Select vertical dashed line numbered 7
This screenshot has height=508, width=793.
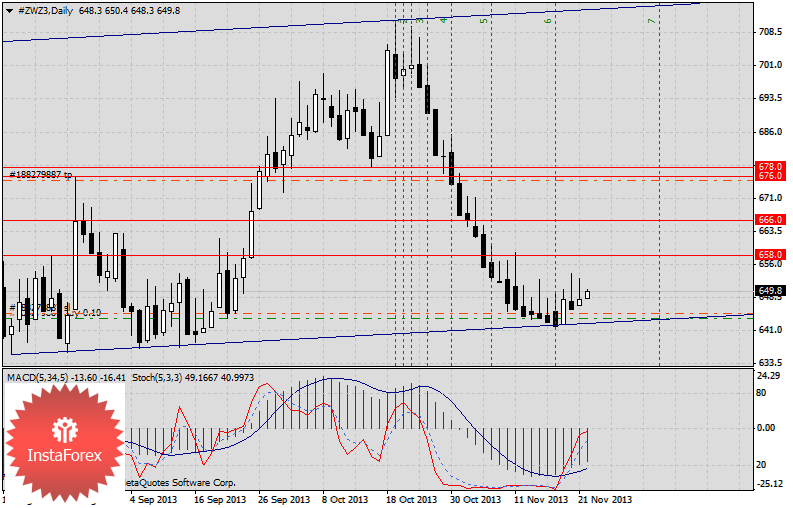(659, 200)
